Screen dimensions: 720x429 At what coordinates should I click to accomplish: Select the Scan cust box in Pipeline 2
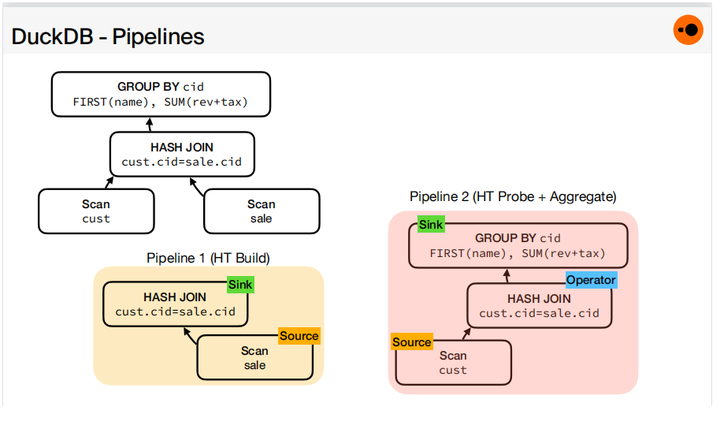point(453,363)
